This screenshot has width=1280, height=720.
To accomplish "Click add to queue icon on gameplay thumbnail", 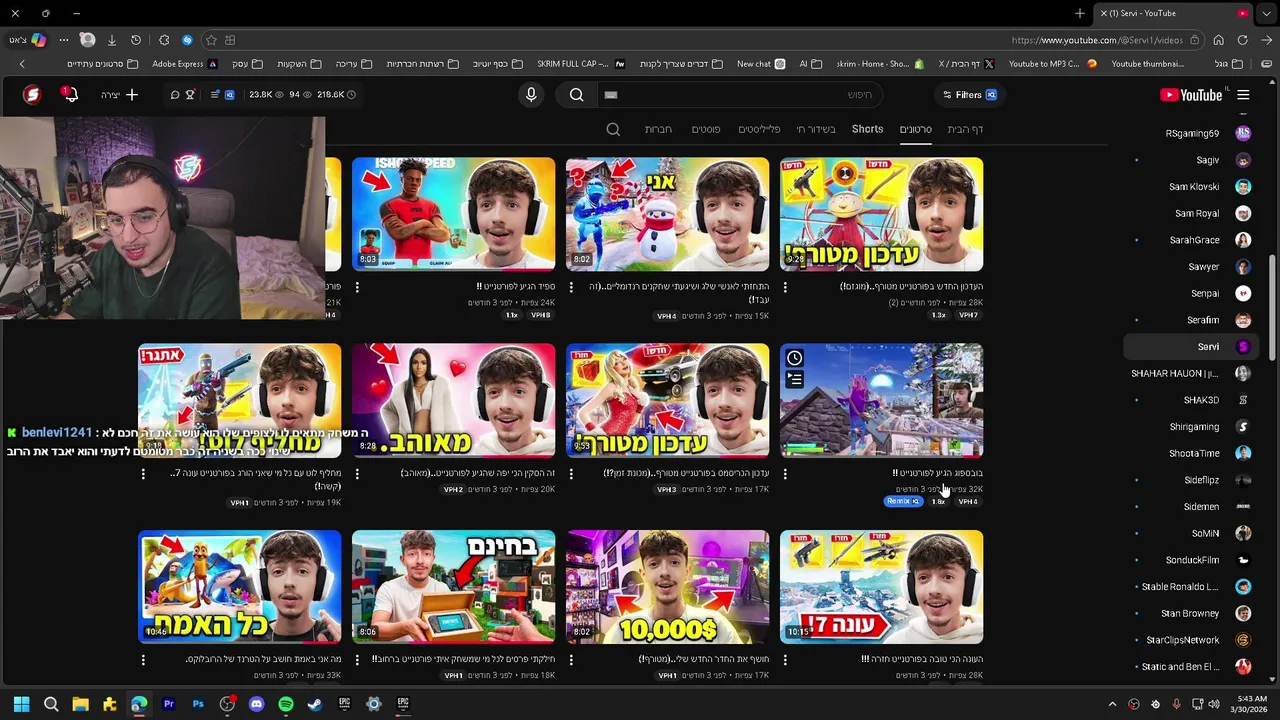I will pyautogui.click(x=795, y=379).
